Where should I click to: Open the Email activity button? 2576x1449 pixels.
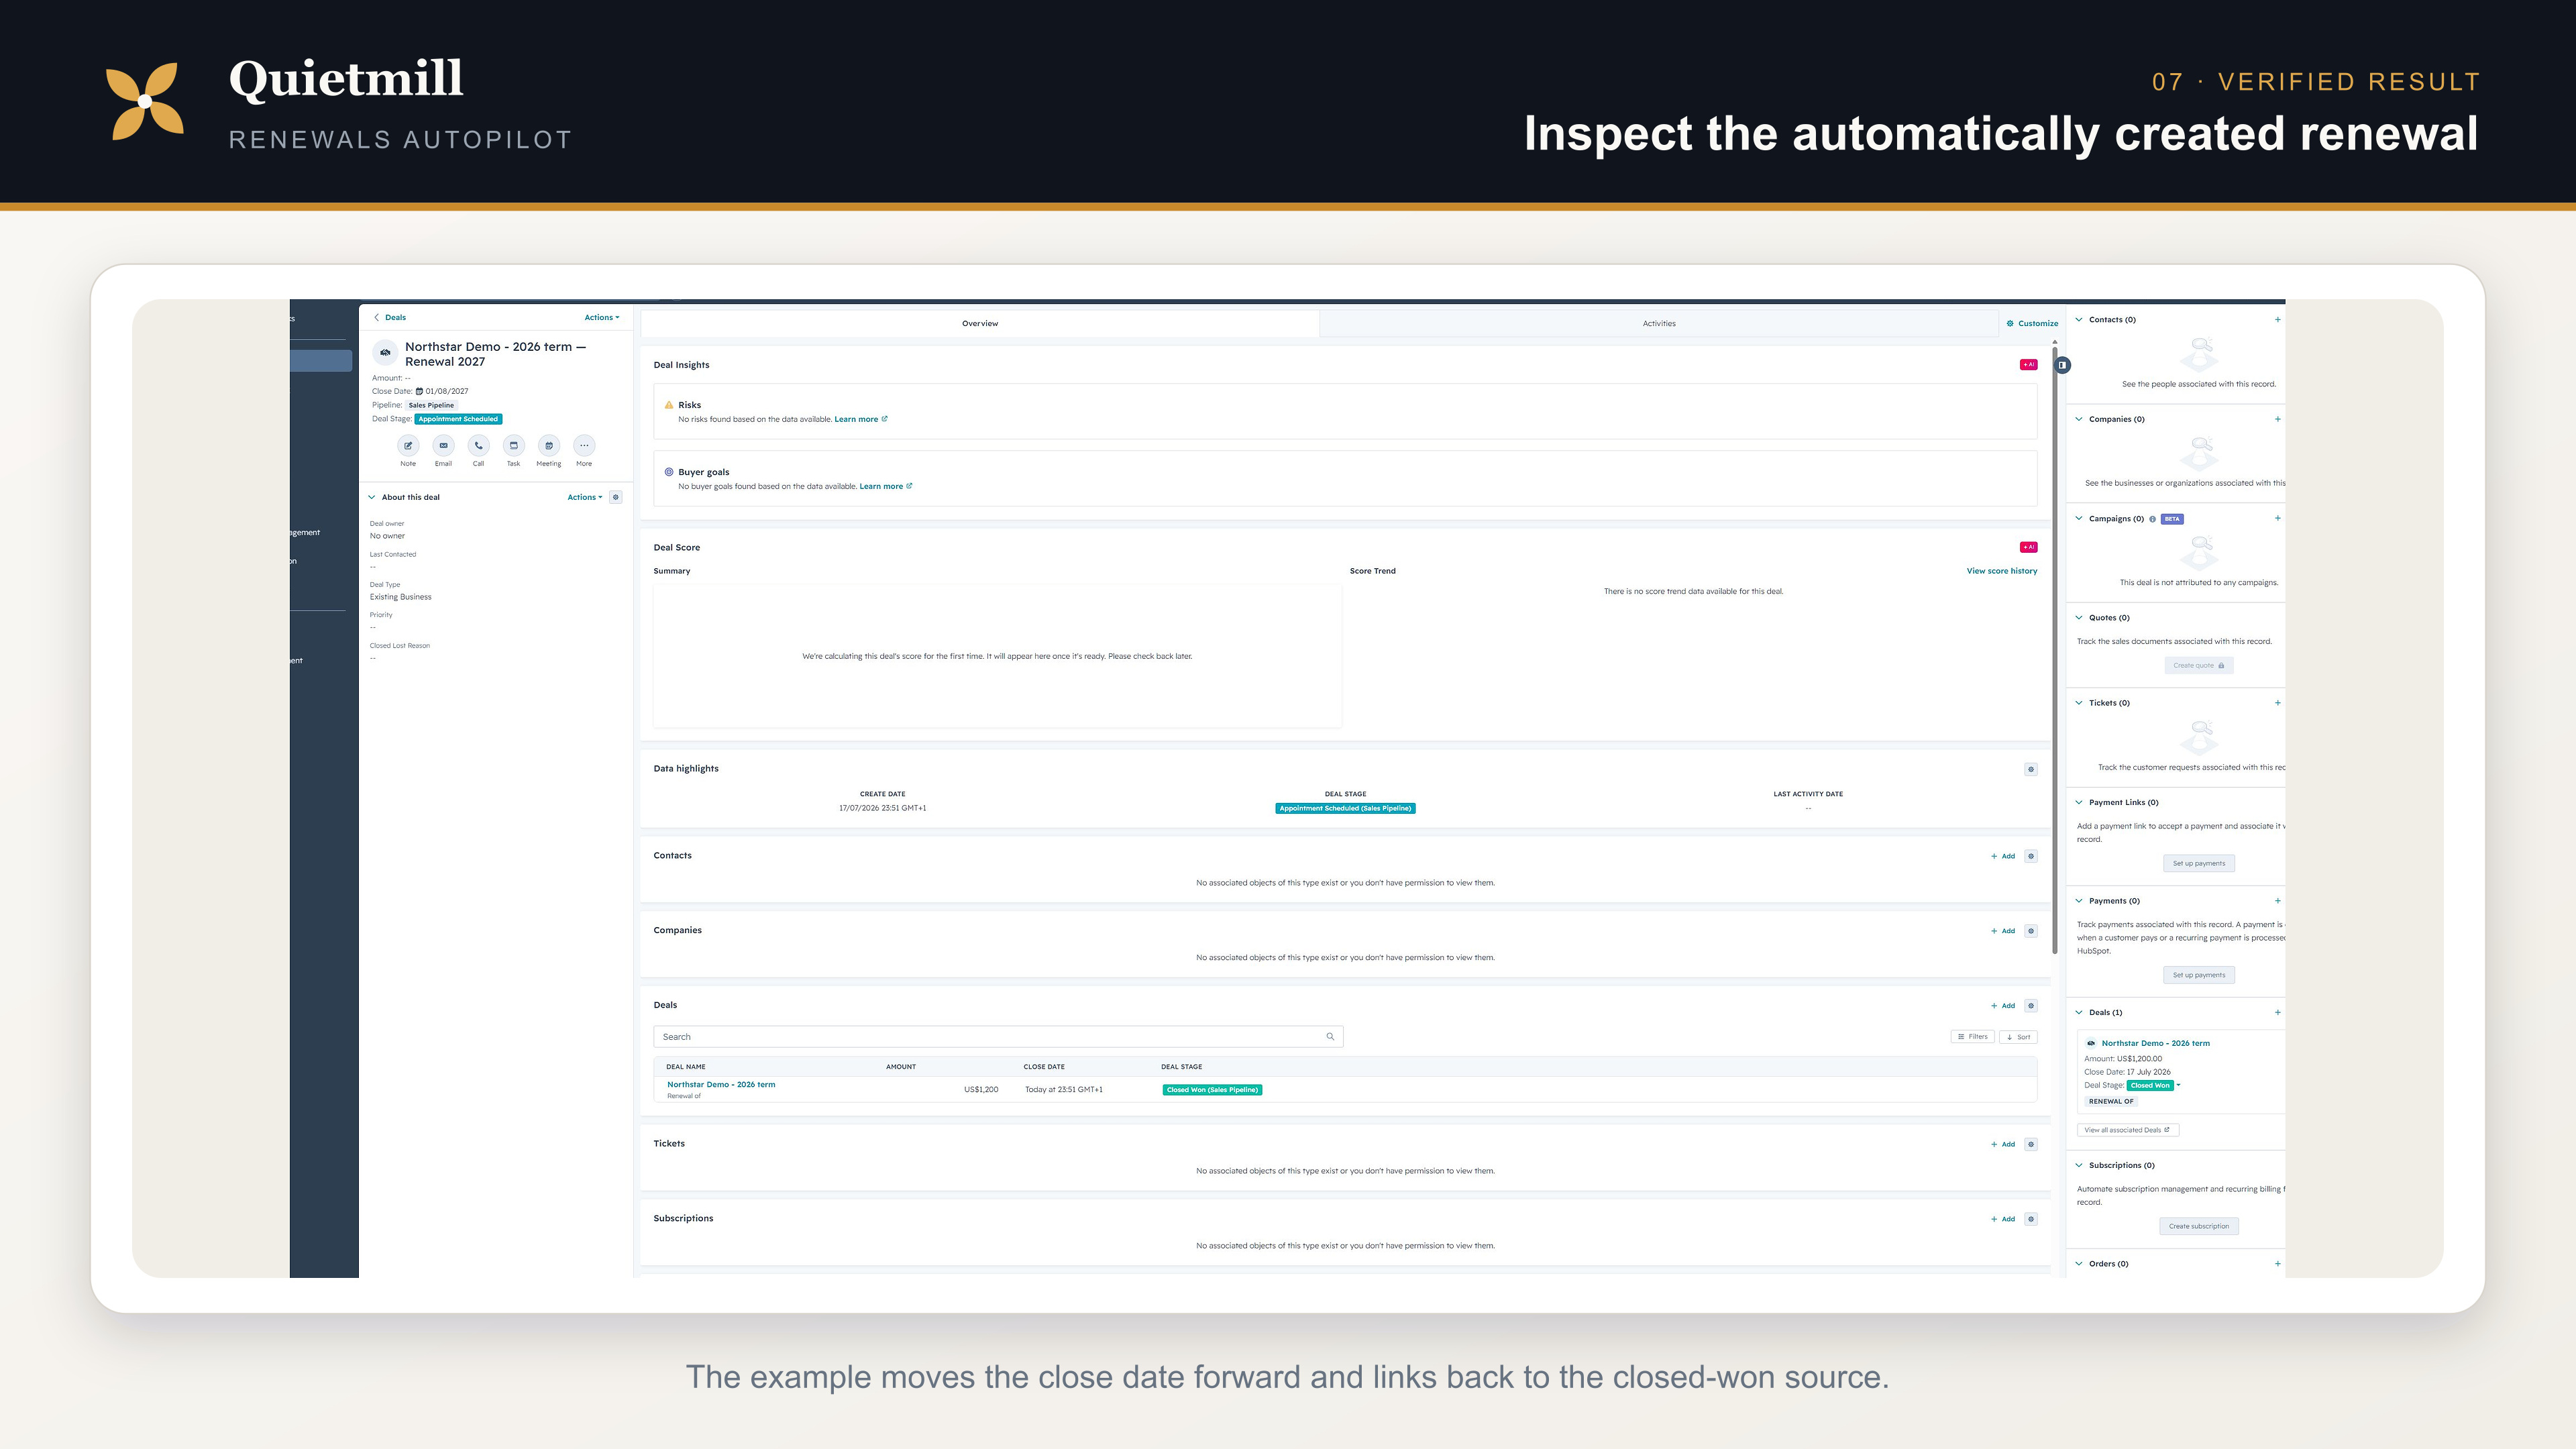tap(443, 445)
